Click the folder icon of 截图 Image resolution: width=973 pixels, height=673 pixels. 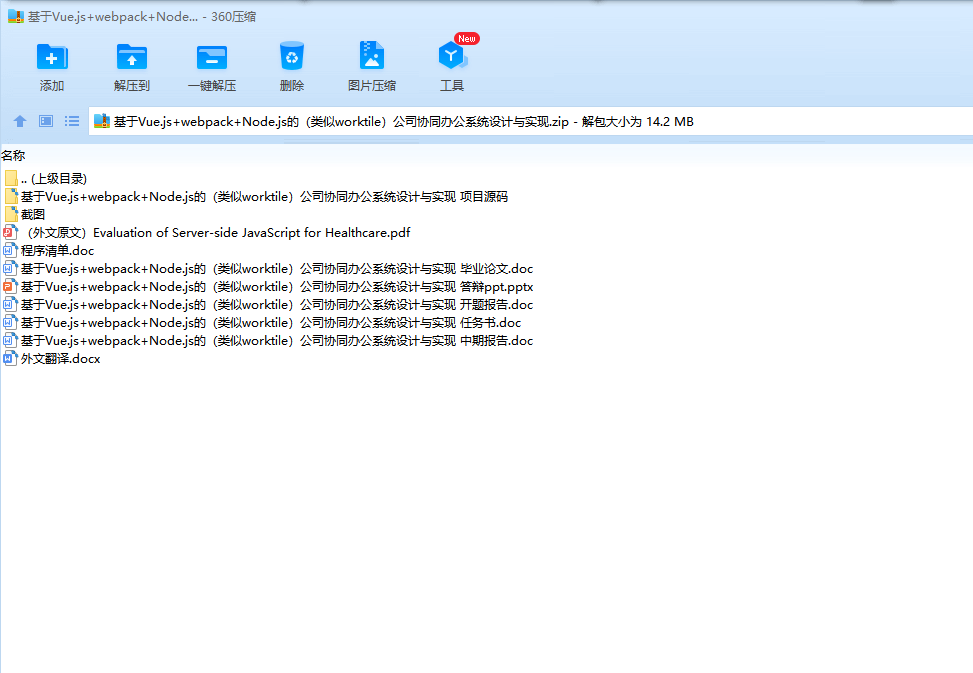[11, 215]
